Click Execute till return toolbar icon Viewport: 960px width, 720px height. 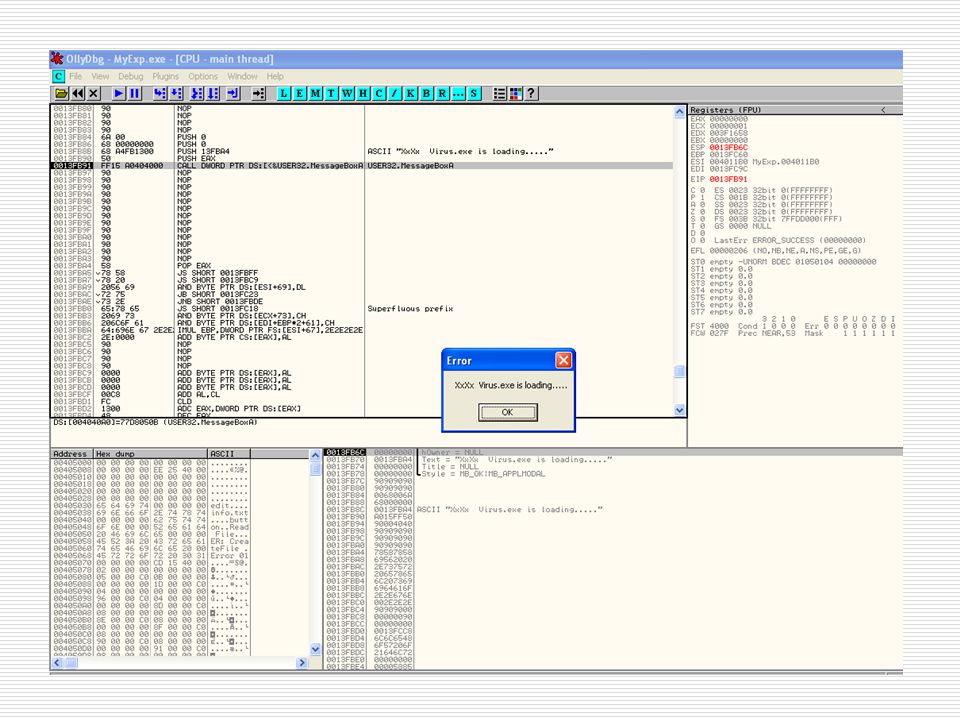pyautogui.click(x=233, y=94)
